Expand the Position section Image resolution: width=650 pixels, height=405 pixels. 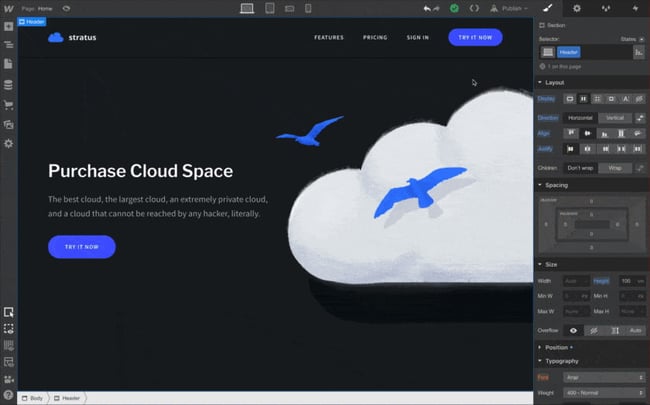558,347
